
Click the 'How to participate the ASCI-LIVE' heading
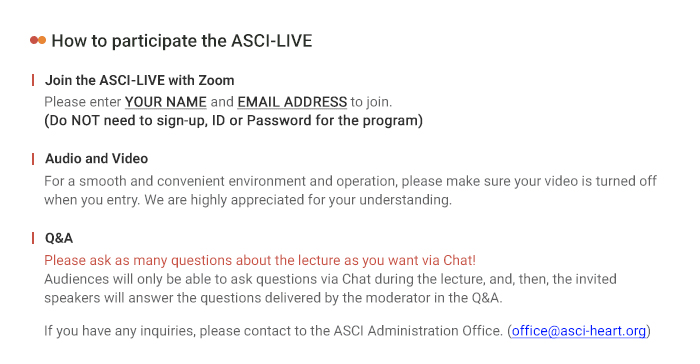(x=182, y=41)
